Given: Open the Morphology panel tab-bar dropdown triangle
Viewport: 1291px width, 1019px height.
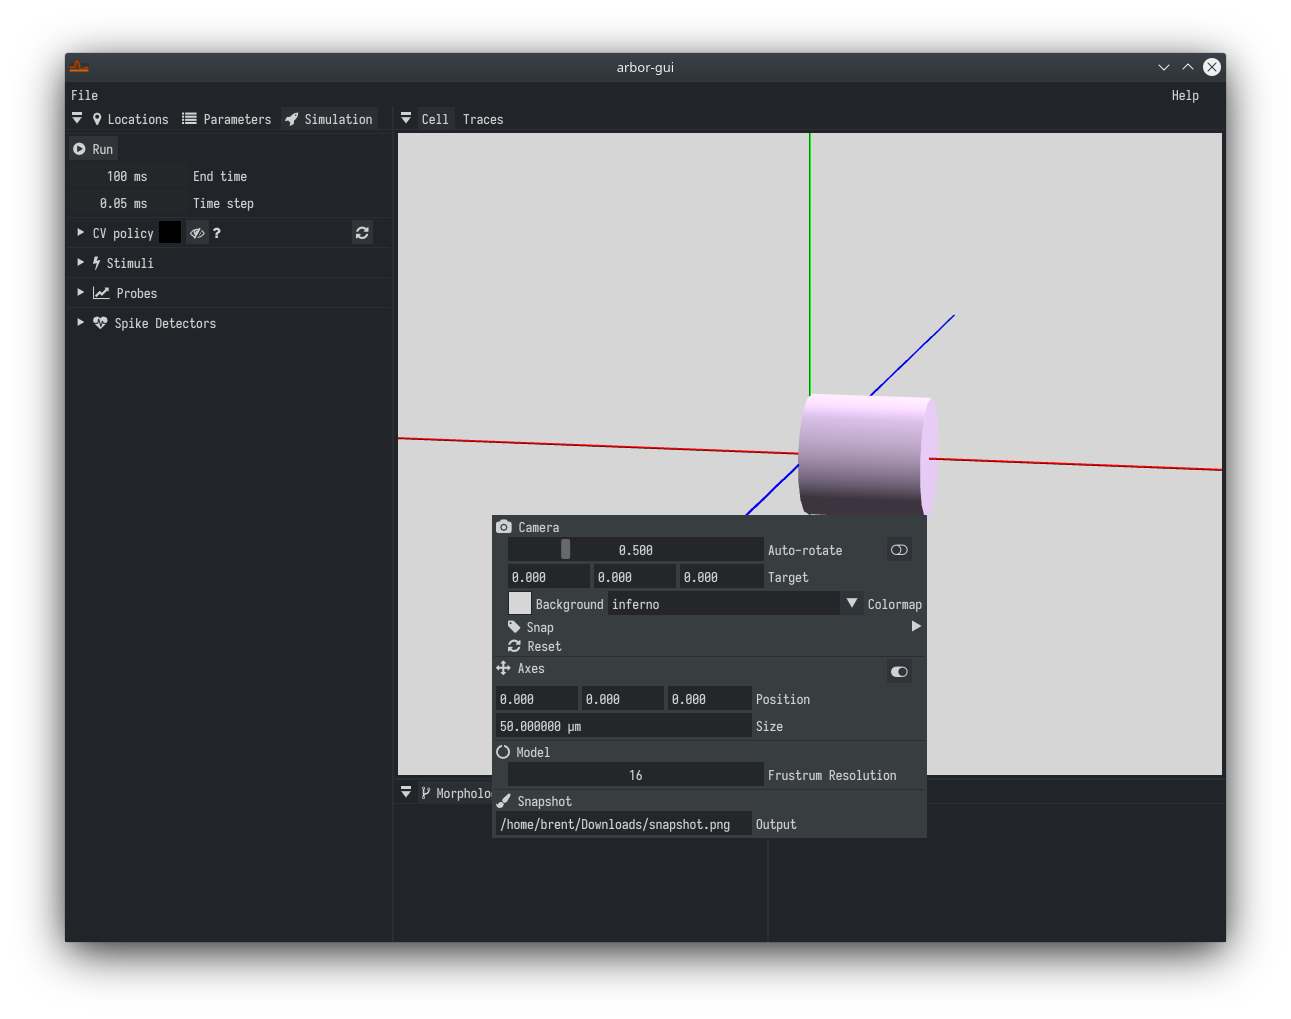Looking at the screenshot, I should [x=406, y=792].
